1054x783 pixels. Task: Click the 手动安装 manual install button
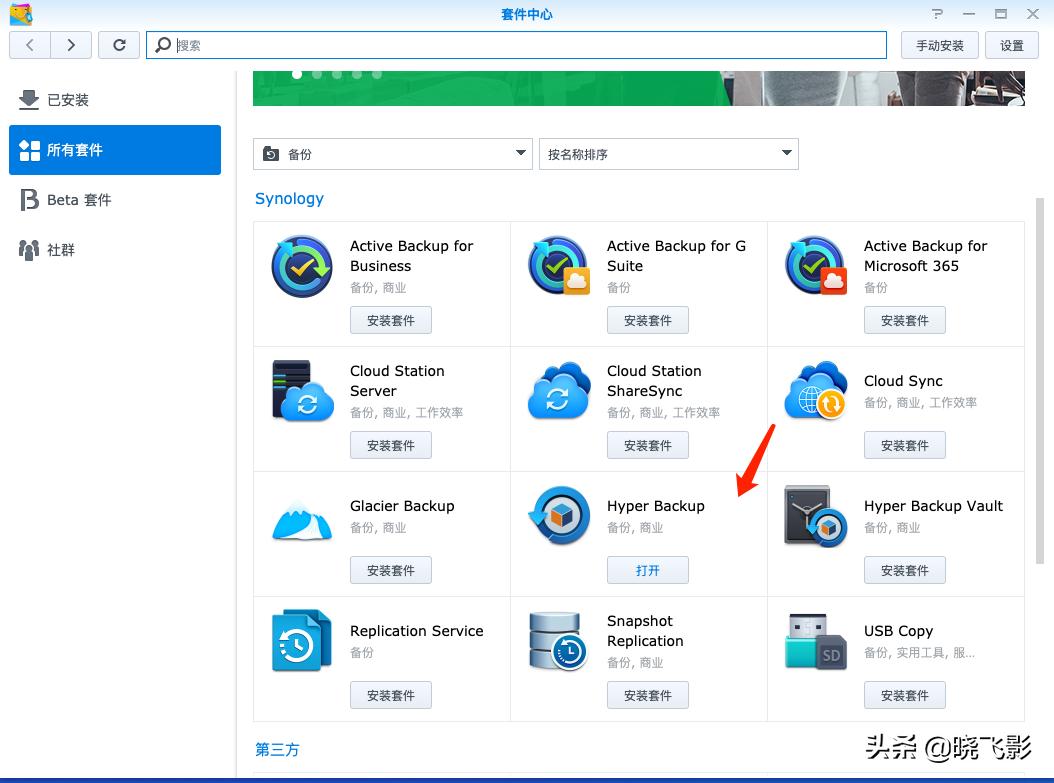pos(940,45)
